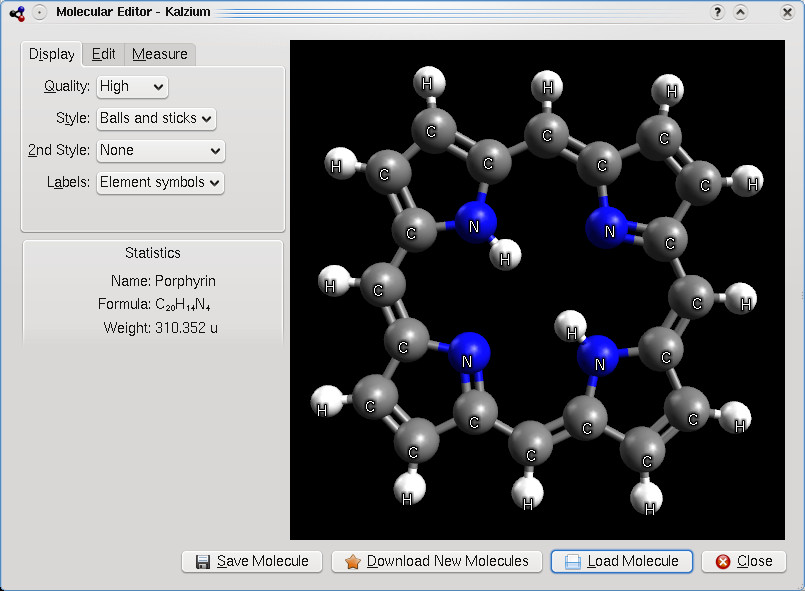The width and height of the screenshot is (805, 591).
Task: Go to the Measure tab
Action: coord(160,54)
